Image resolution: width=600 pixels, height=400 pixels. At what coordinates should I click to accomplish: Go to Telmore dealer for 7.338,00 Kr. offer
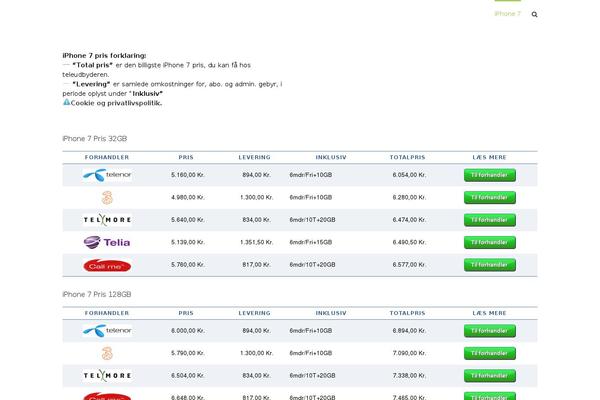(x=490, y=376)
